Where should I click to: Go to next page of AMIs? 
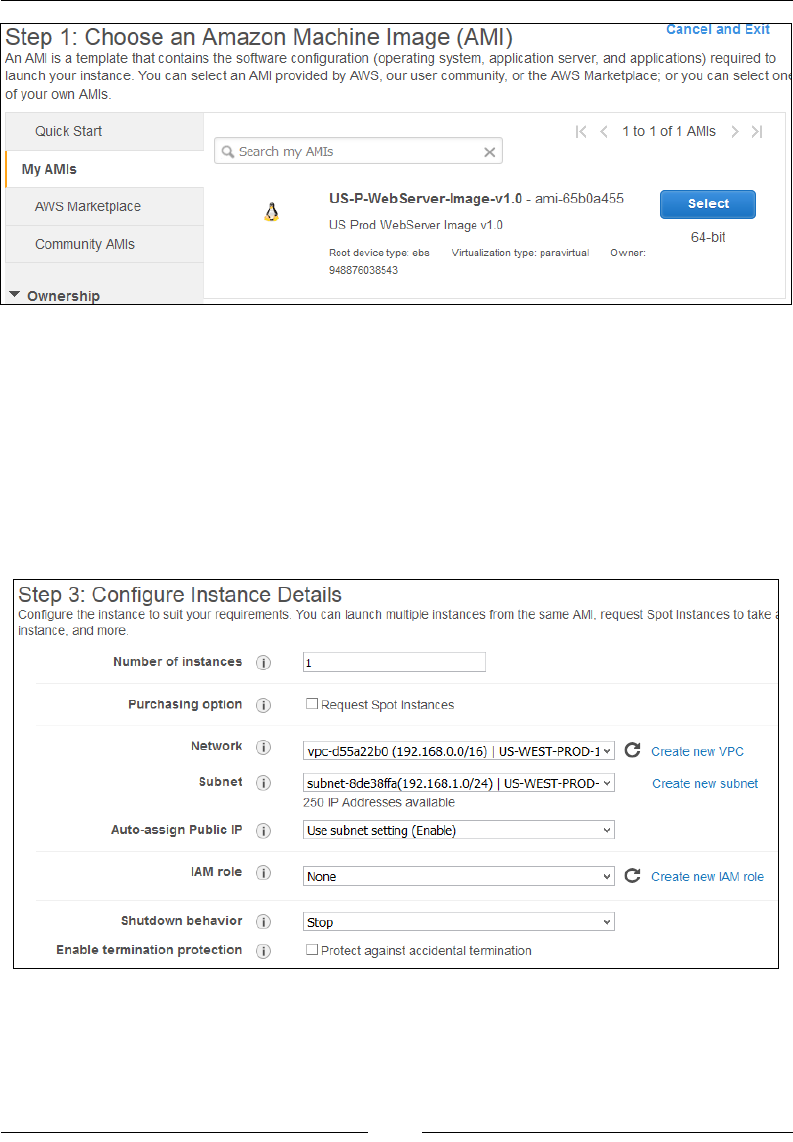click(x=735, y=132)
